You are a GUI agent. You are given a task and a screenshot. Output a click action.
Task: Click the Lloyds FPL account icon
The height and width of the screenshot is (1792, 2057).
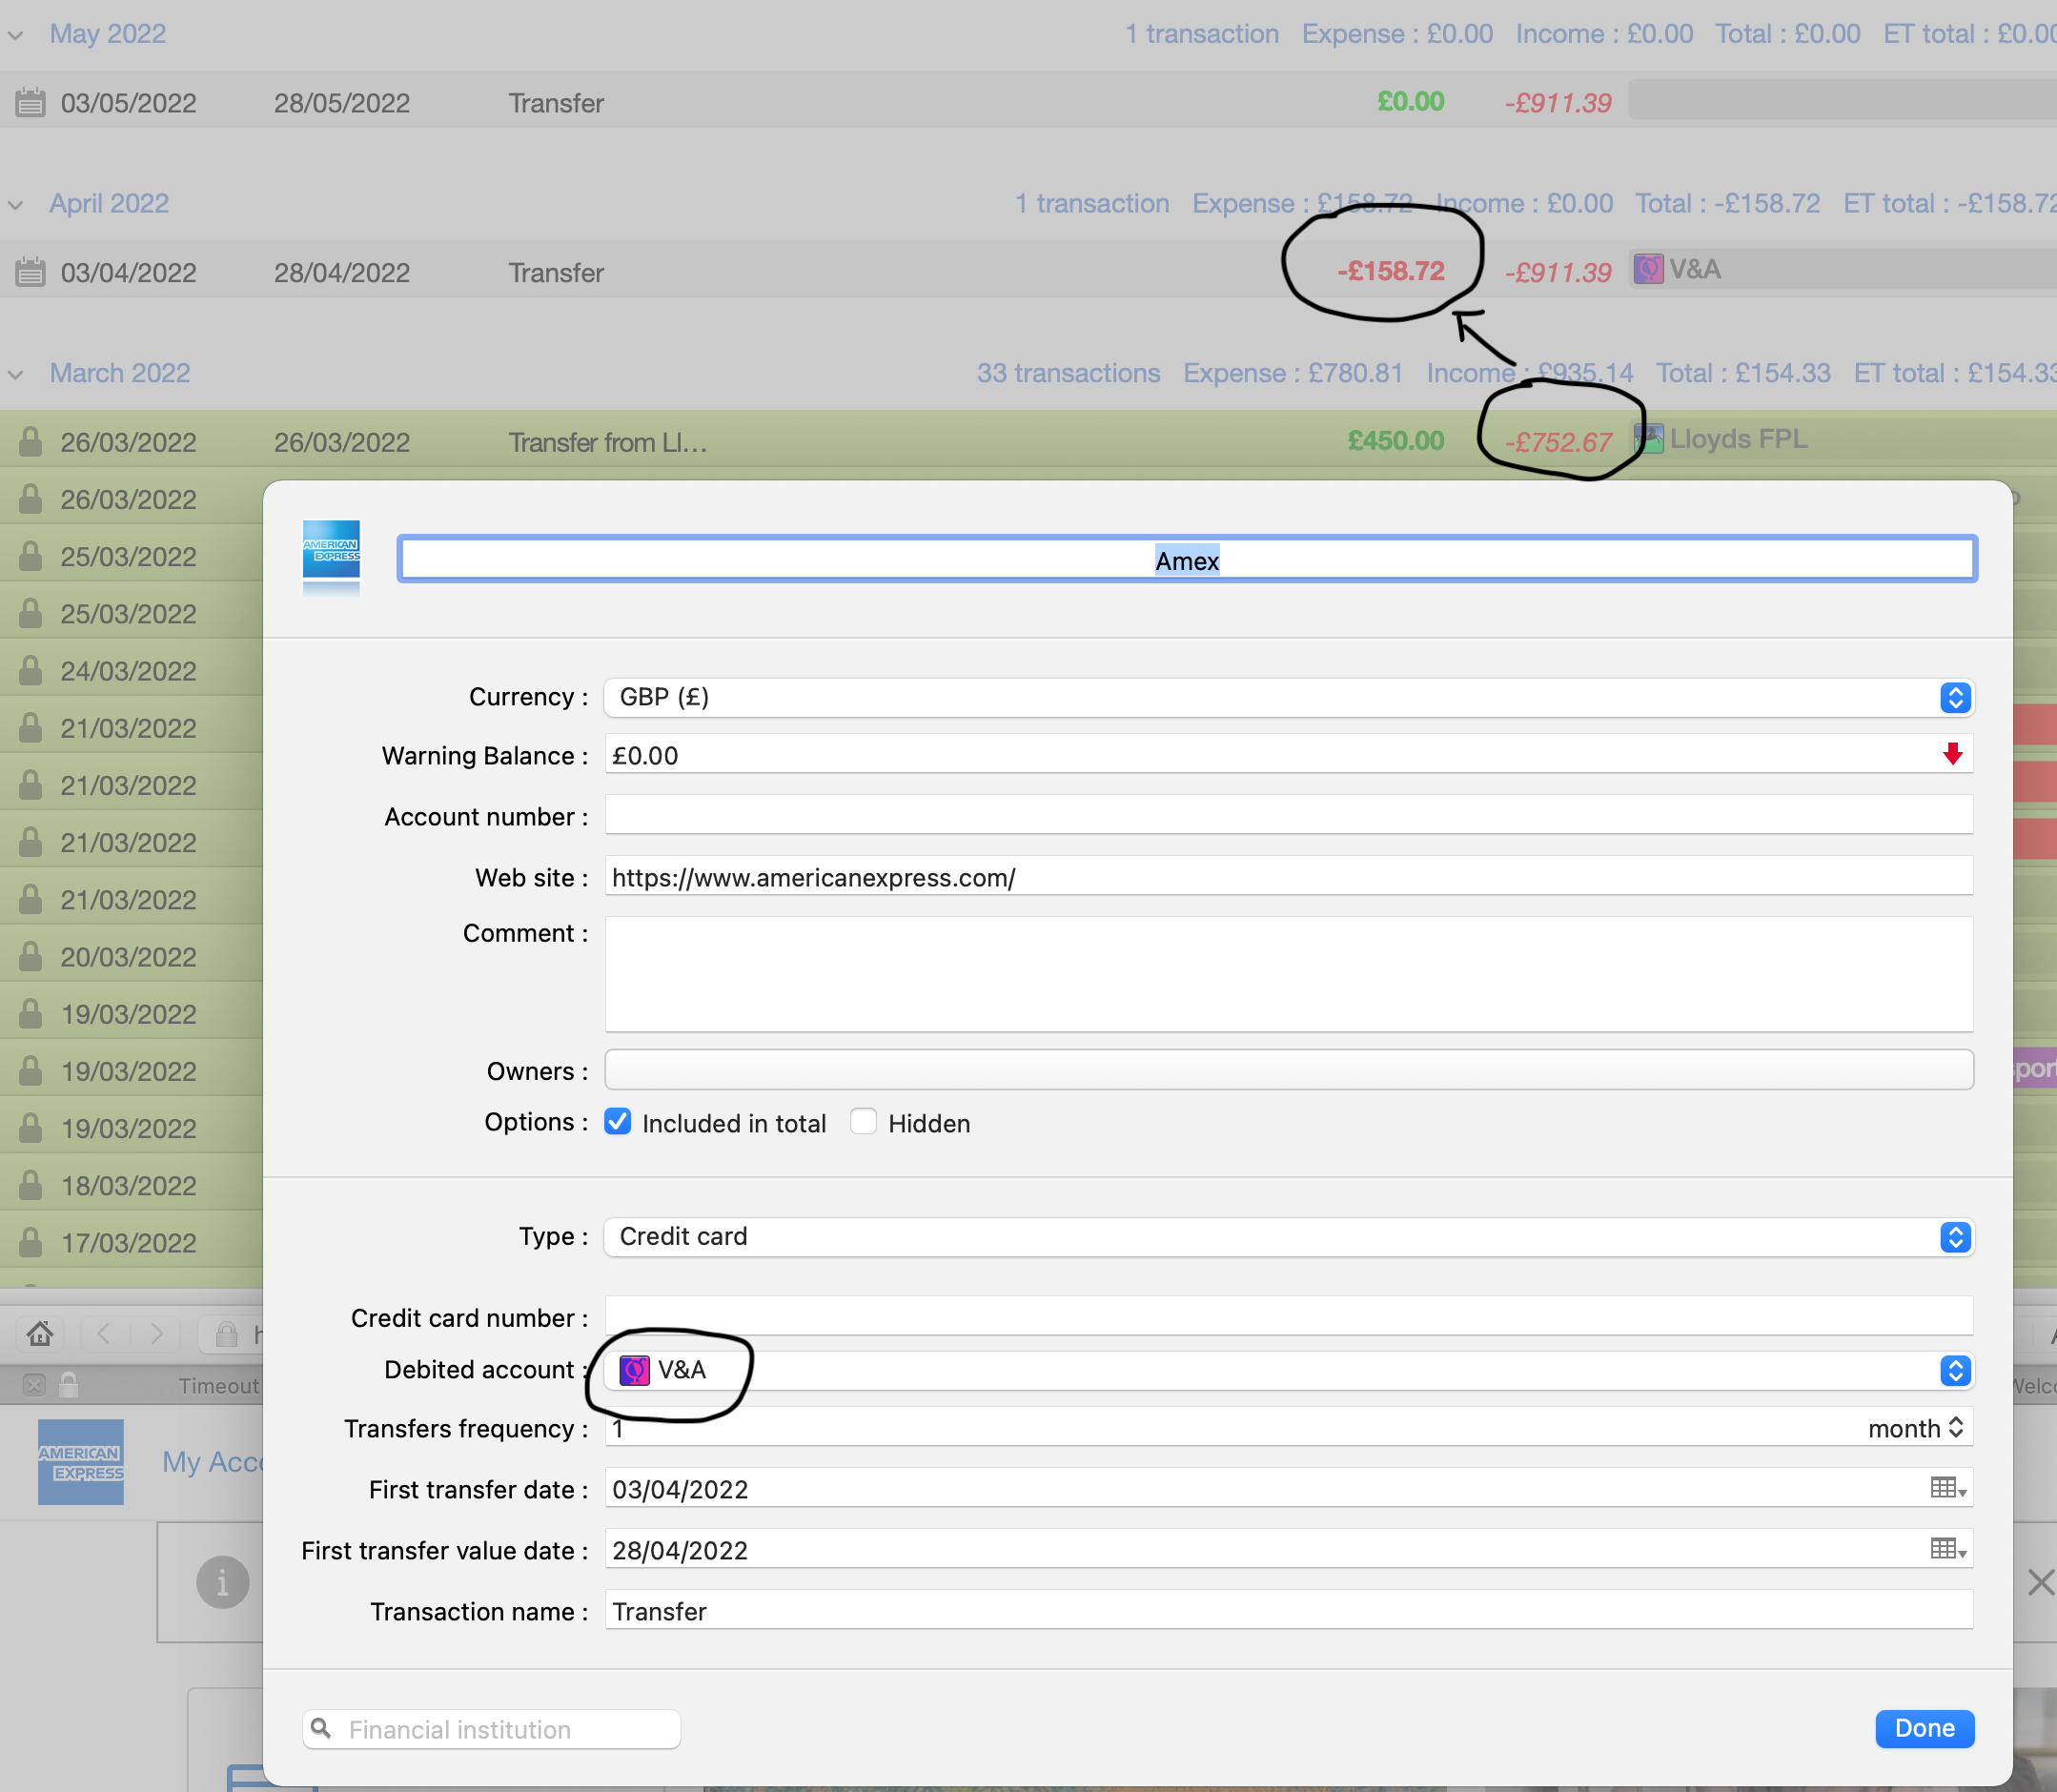coord(1649,438)
